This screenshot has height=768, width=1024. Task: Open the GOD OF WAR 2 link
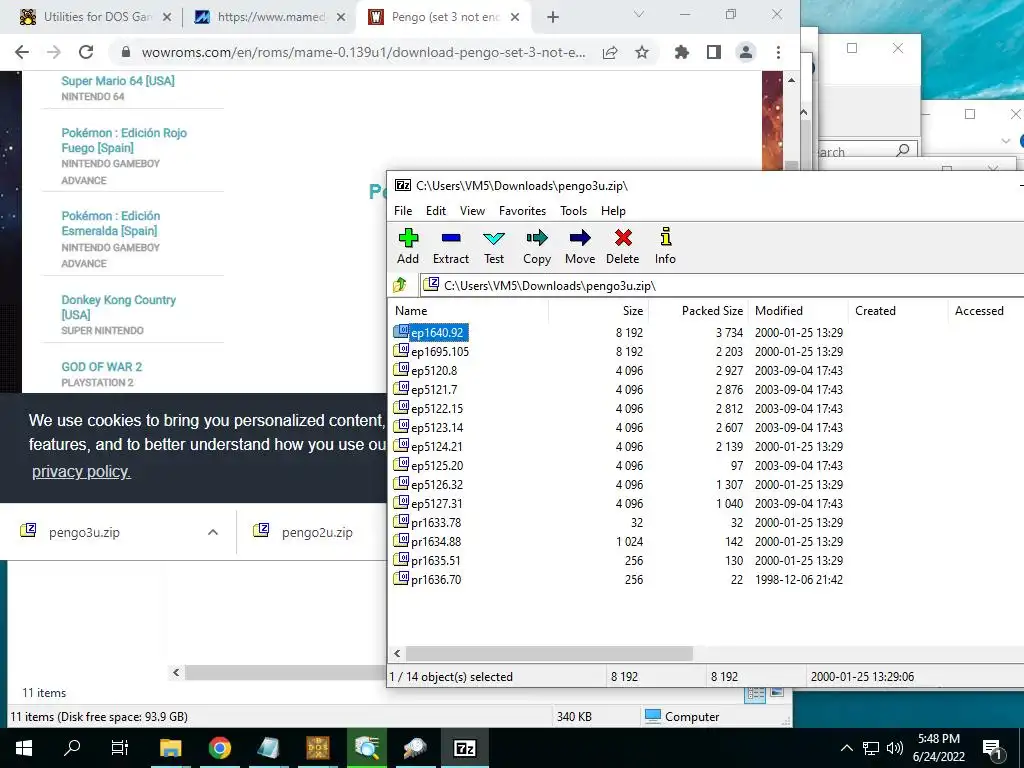101,367
